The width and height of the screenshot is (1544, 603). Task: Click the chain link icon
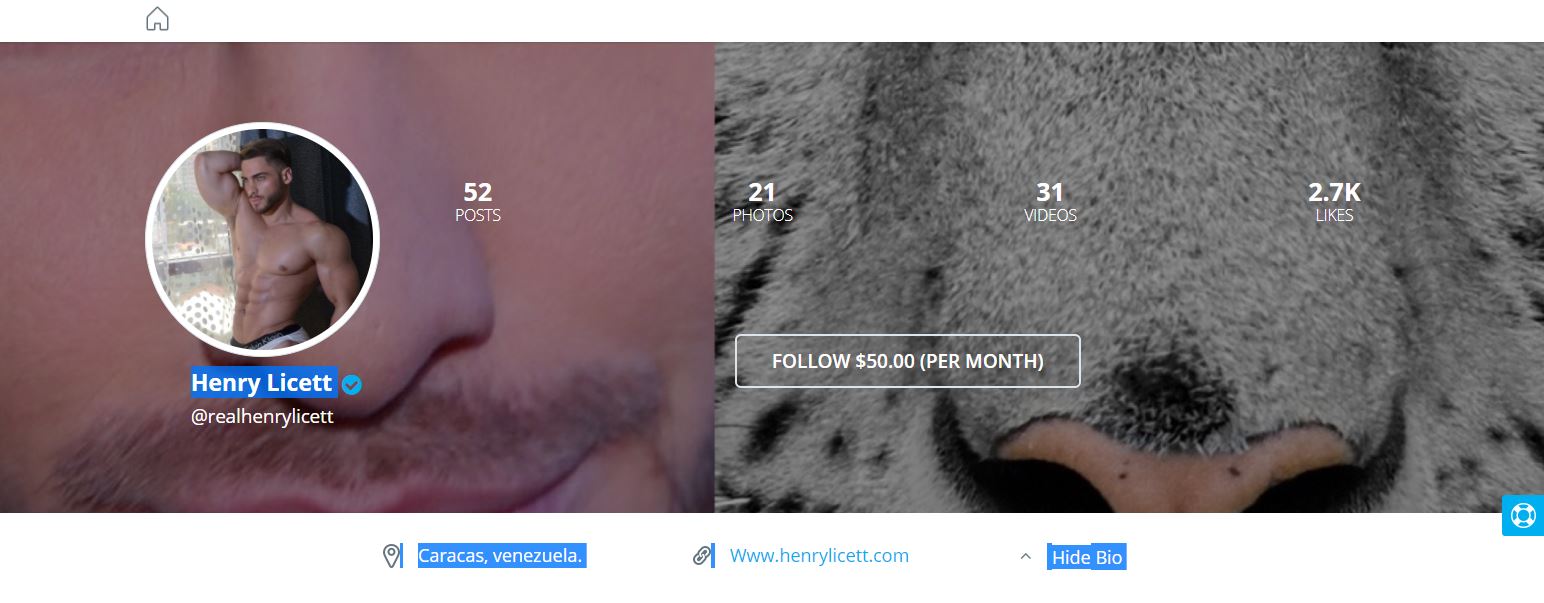coord(701,556)
